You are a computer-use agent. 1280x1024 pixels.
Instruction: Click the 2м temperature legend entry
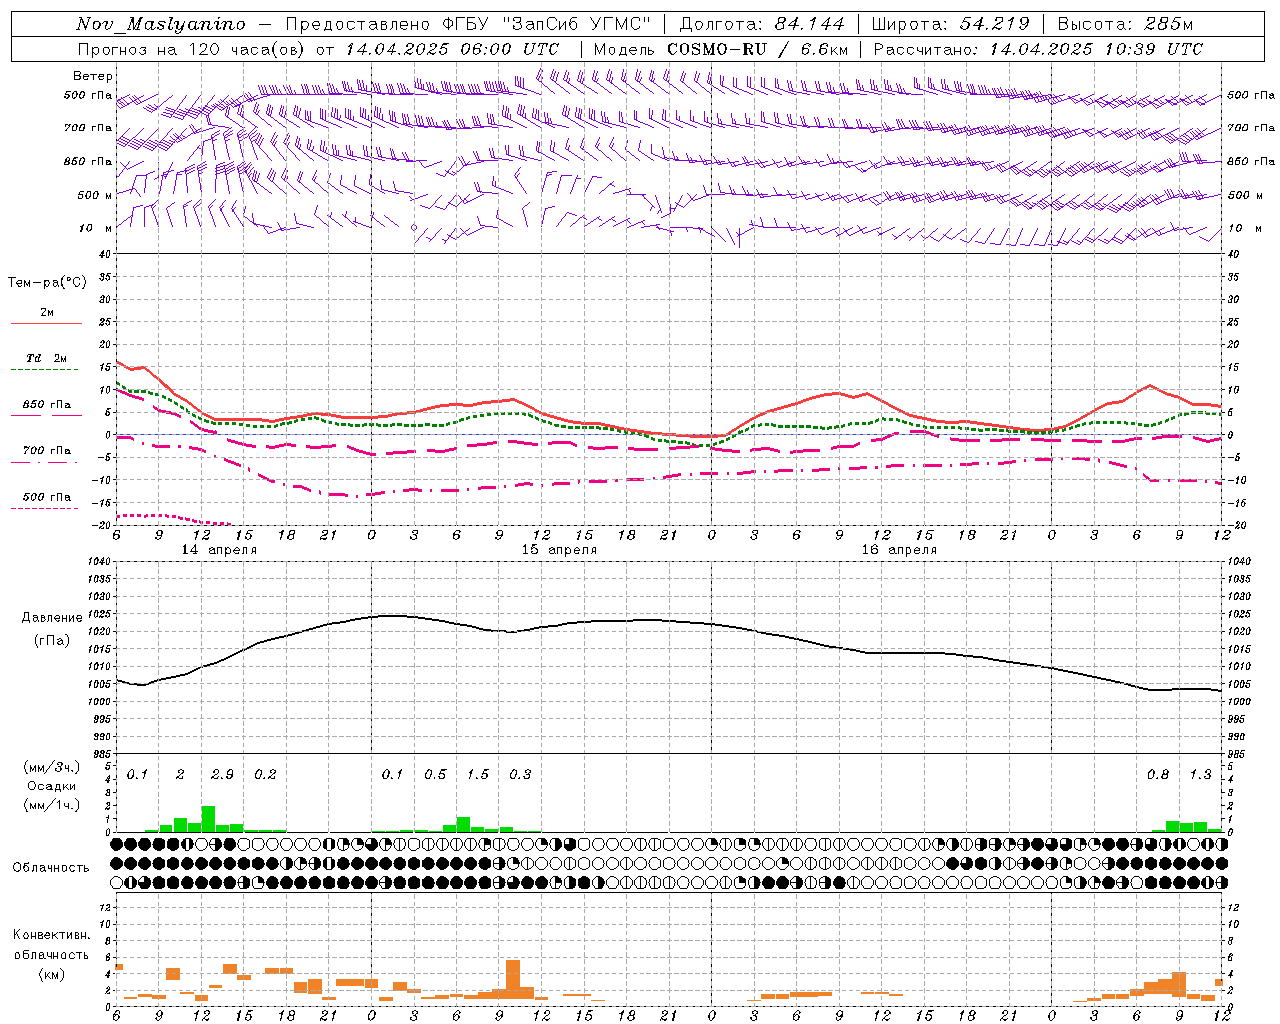tap(47, 313)
